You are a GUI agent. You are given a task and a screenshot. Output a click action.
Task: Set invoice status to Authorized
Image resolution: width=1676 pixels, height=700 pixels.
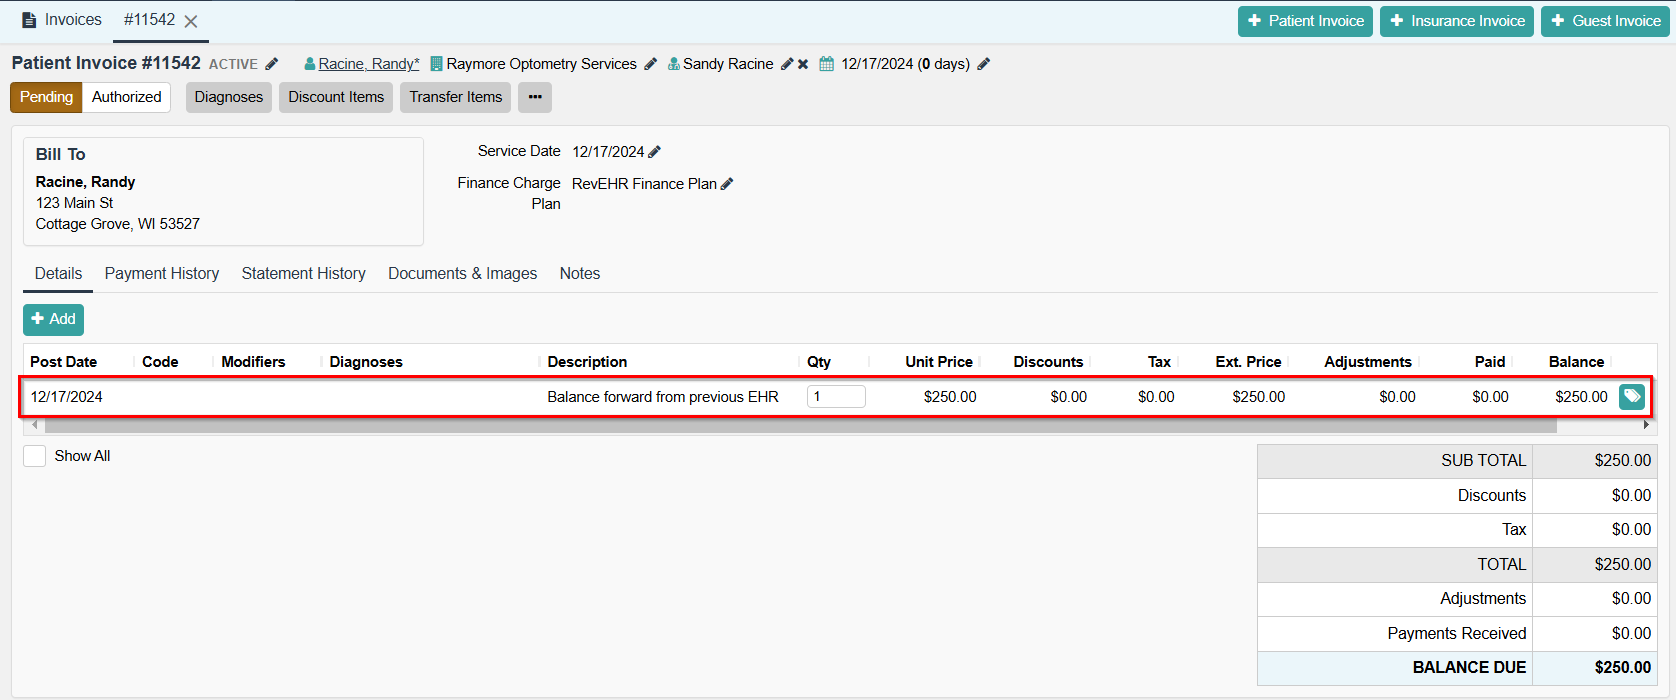[126, 97]
